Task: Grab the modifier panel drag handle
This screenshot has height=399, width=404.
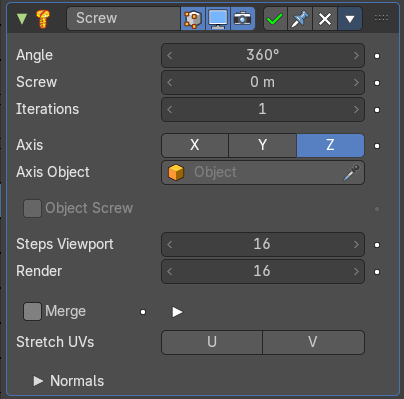Action: [381, 18]
